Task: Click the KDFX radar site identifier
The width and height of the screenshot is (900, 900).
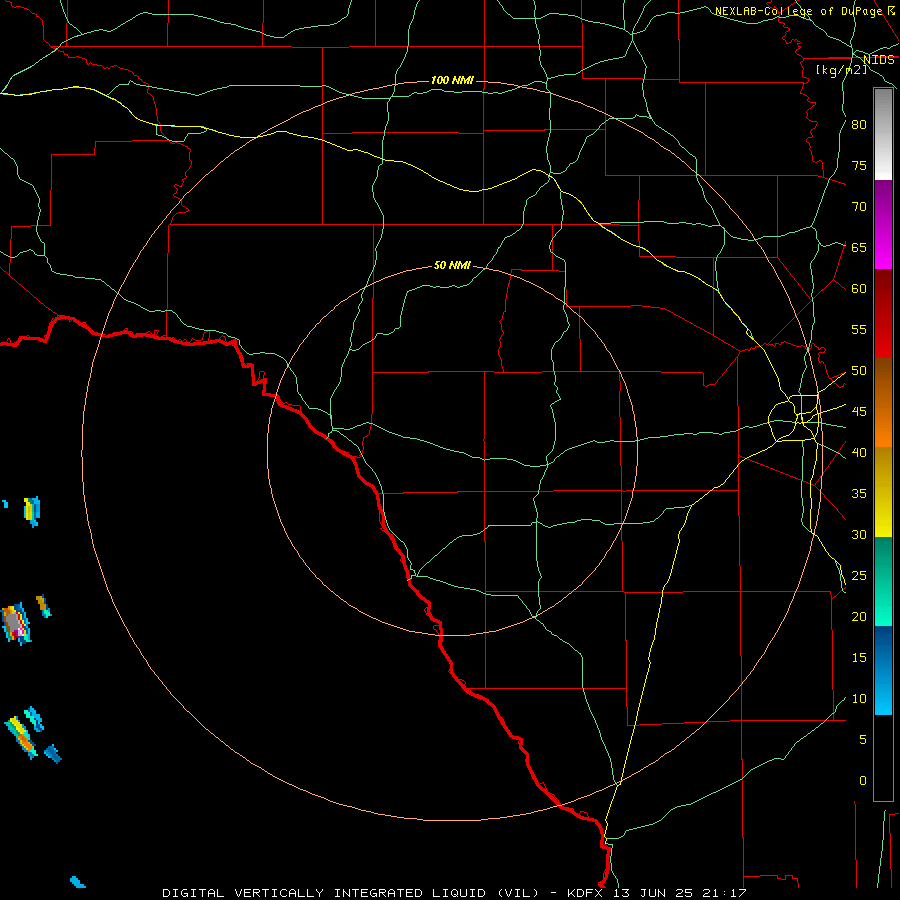Action: [x=587, y=893]
